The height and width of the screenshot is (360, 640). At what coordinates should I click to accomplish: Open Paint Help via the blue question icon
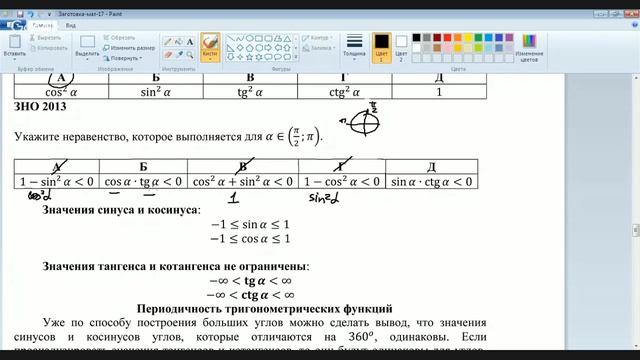(635, 25)
